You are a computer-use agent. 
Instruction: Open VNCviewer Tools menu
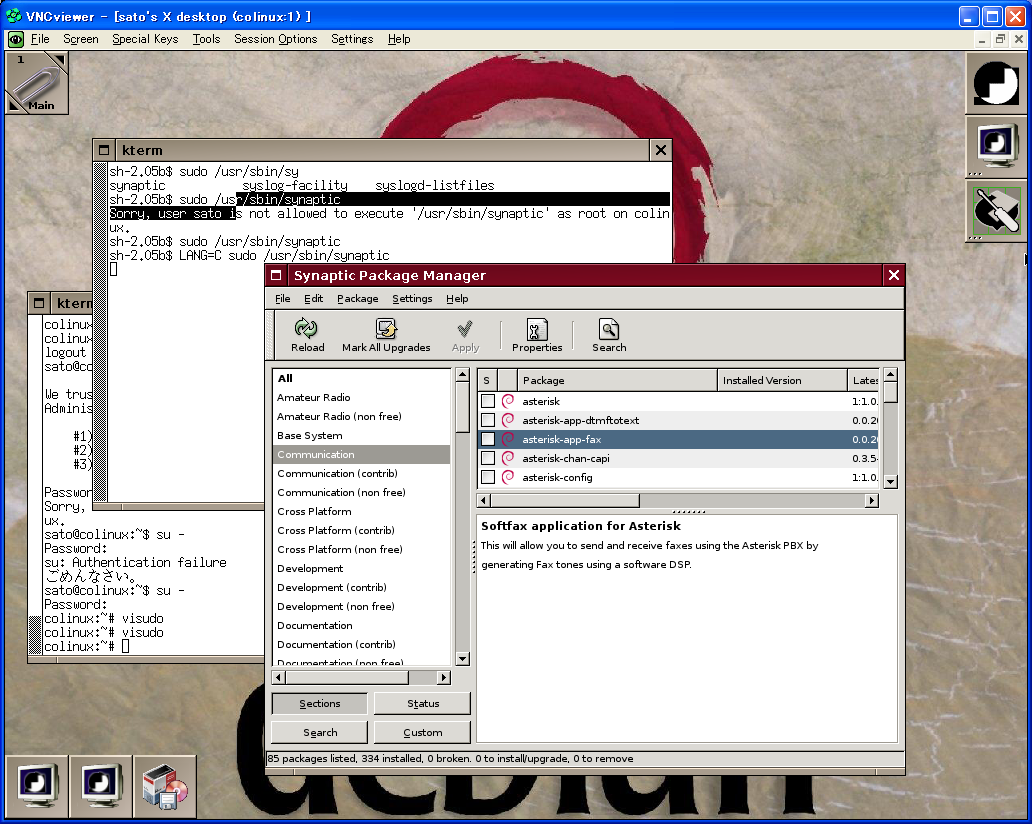(x=206, y=39)
